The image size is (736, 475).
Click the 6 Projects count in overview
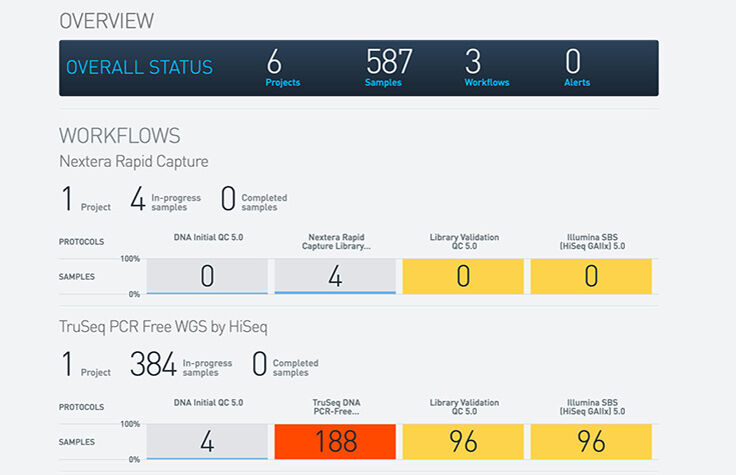tap(283, 68)
